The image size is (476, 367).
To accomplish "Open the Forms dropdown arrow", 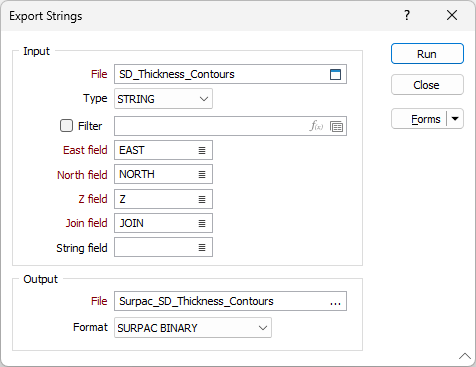I will 455,119.
